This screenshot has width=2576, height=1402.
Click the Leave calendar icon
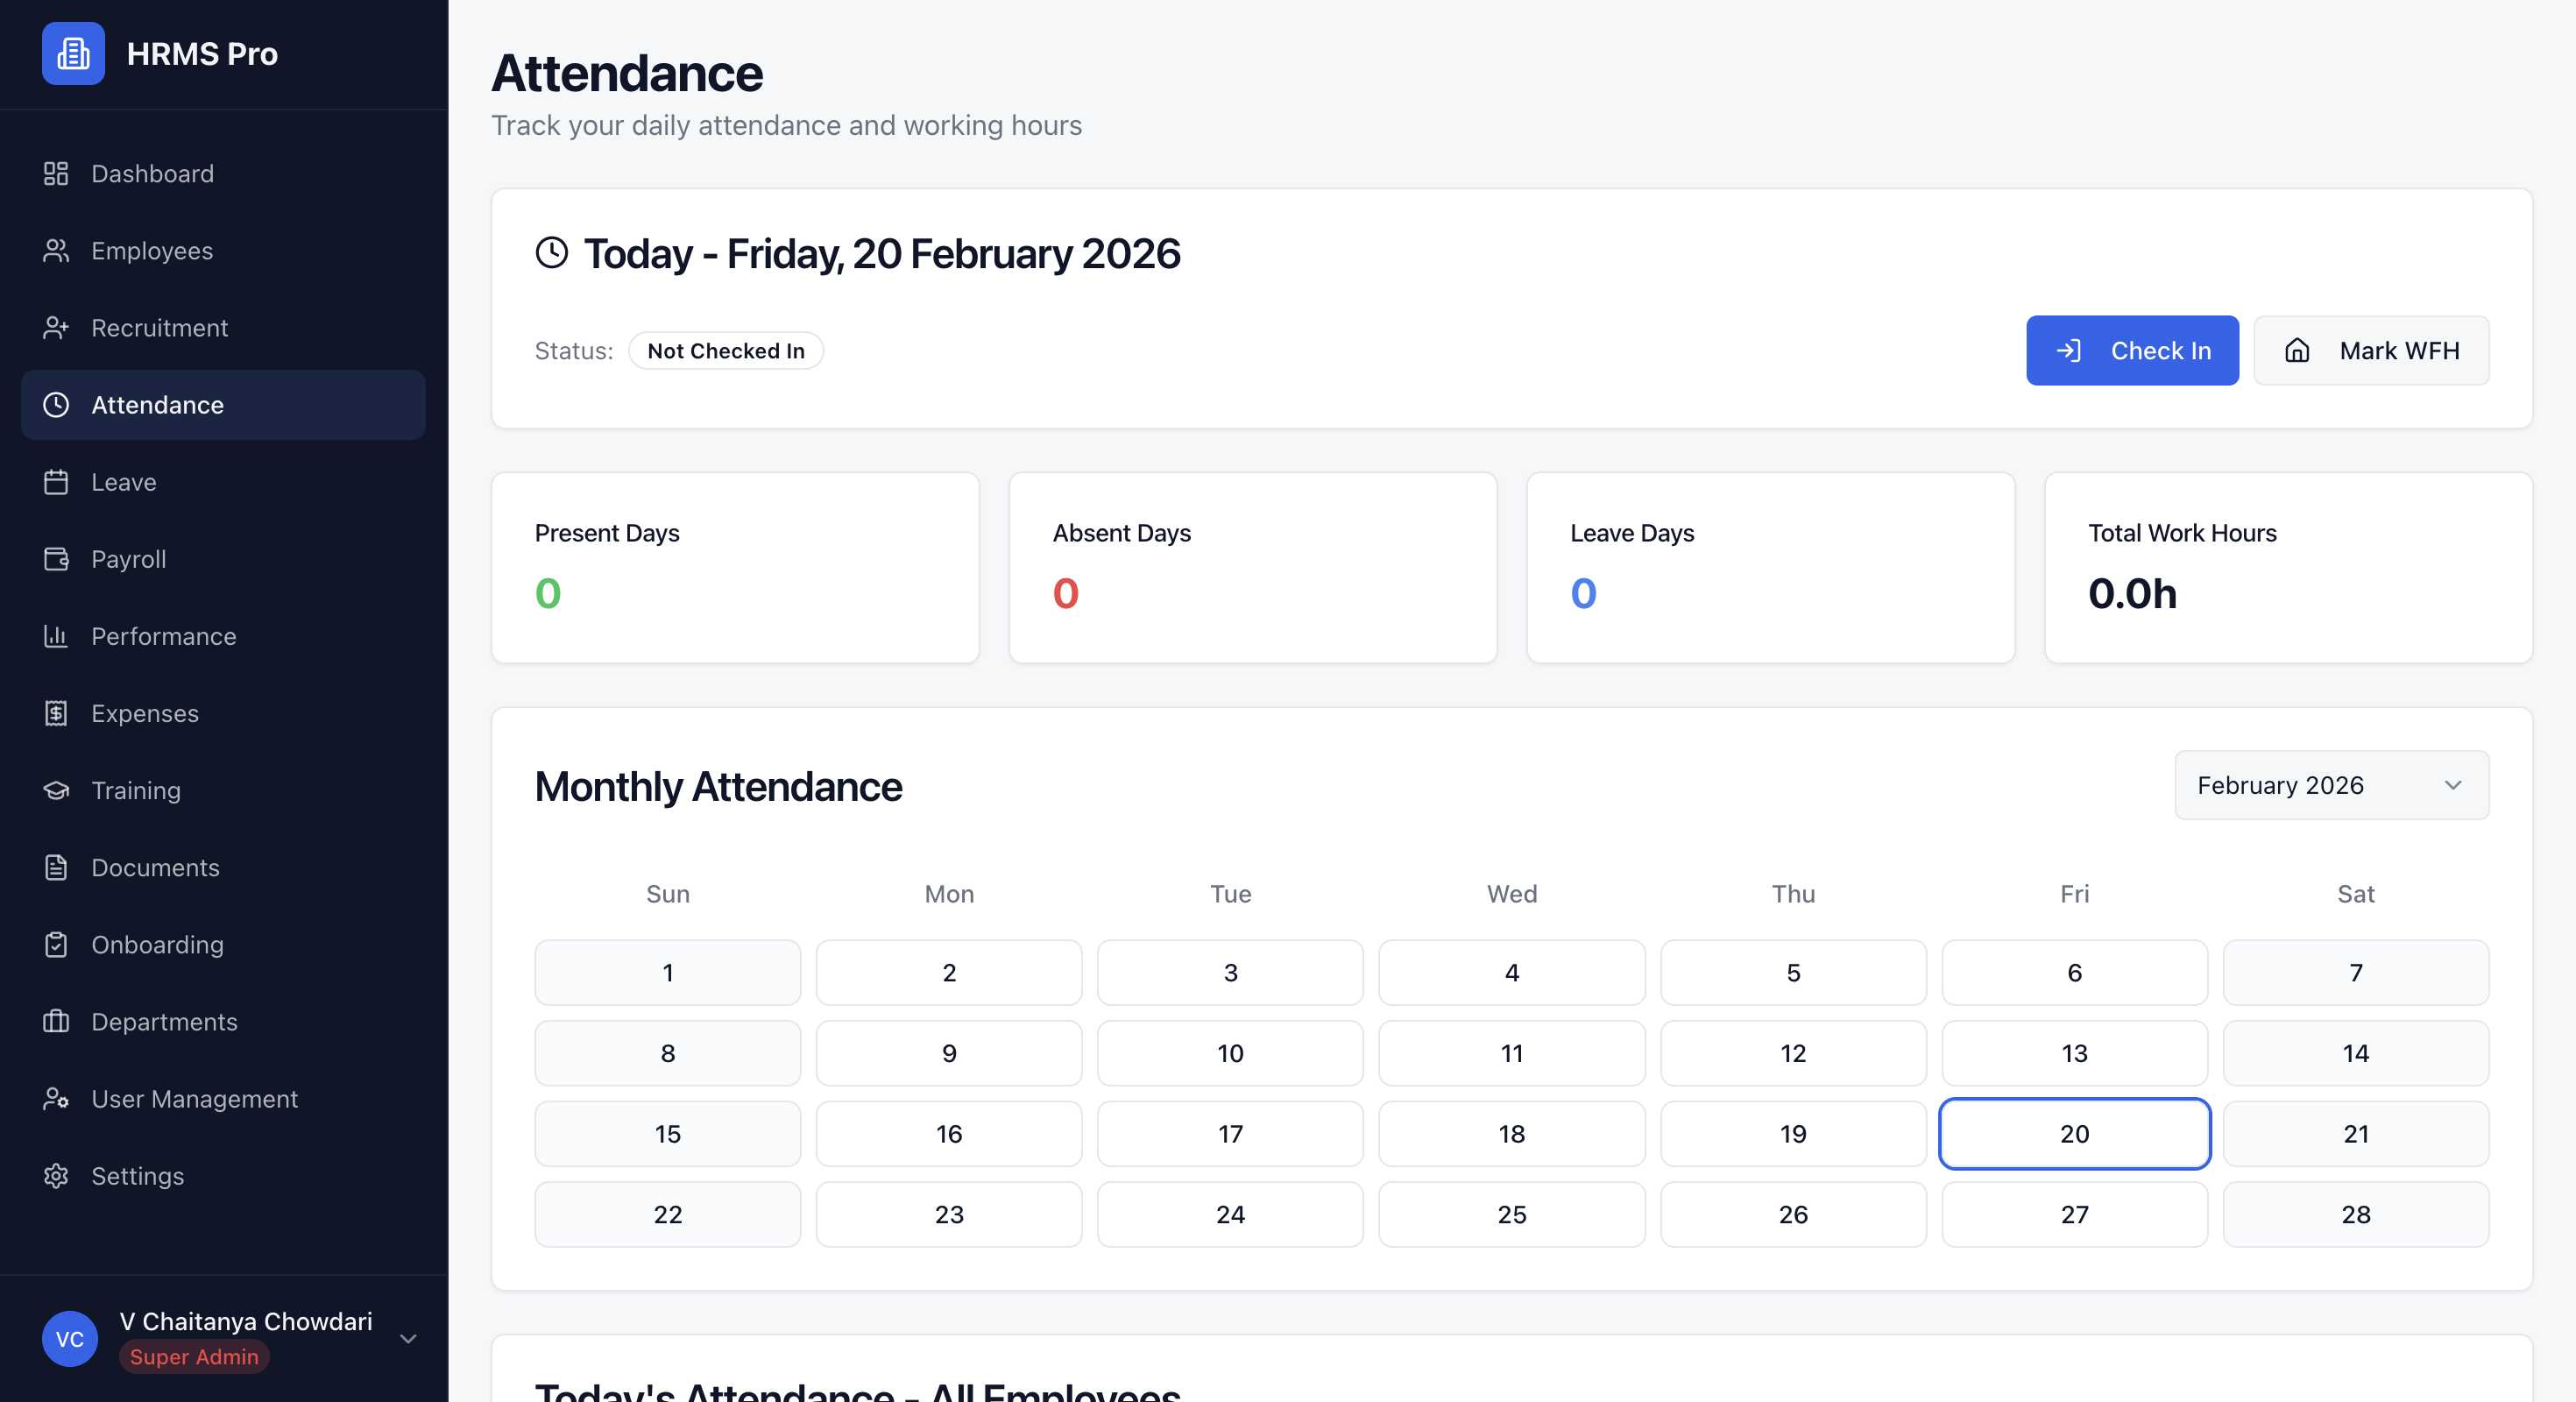point(56,481)
